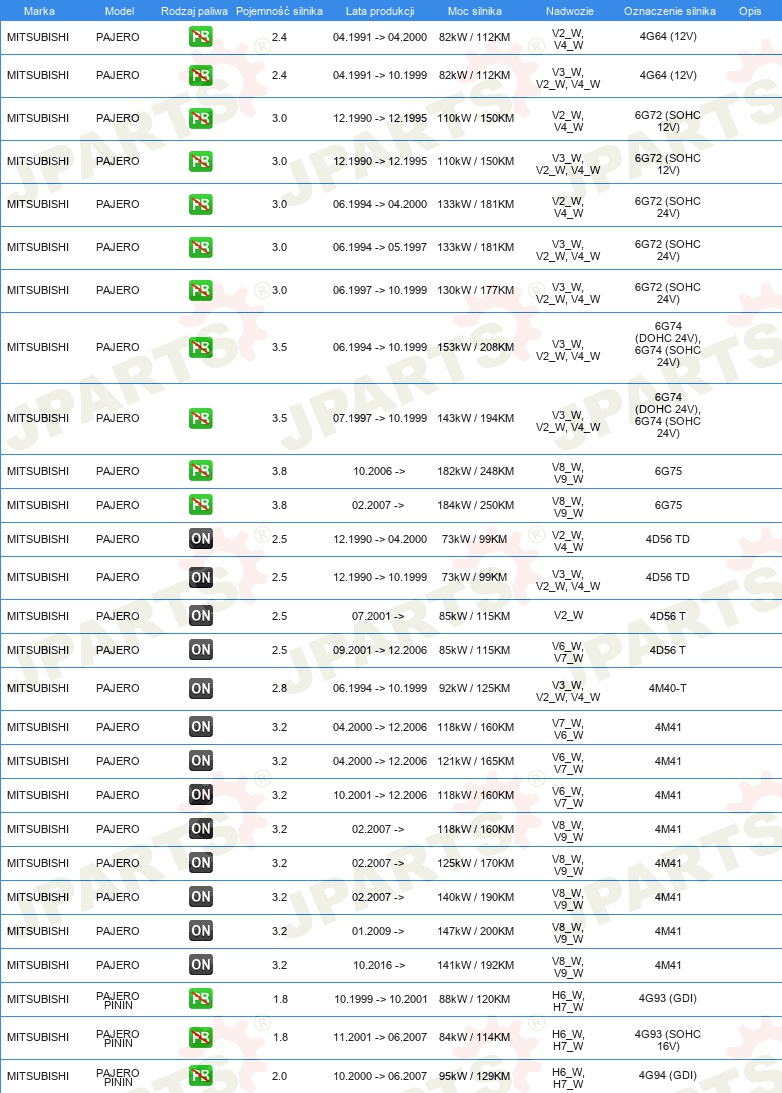Click the Rodzaj paliwa column header
This screenshot has width=782, height=1093.
tap(194, 11)
